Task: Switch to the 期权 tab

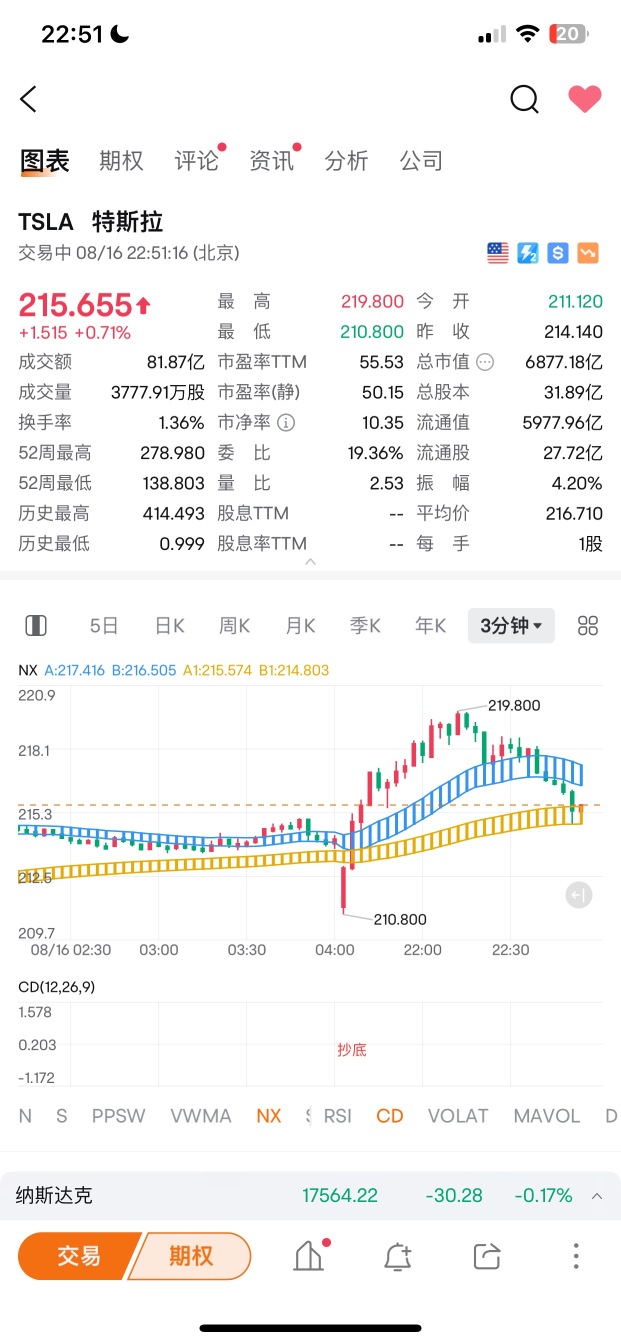Action: click(121, 161)
